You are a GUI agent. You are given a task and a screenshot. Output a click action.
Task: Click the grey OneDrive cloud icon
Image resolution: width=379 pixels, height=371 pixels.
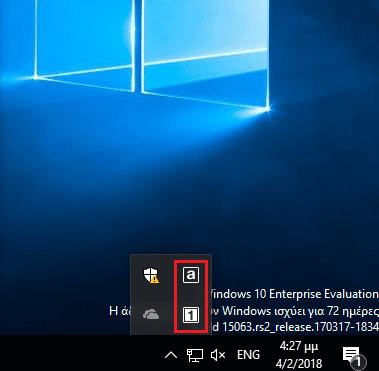coord(151,314)
